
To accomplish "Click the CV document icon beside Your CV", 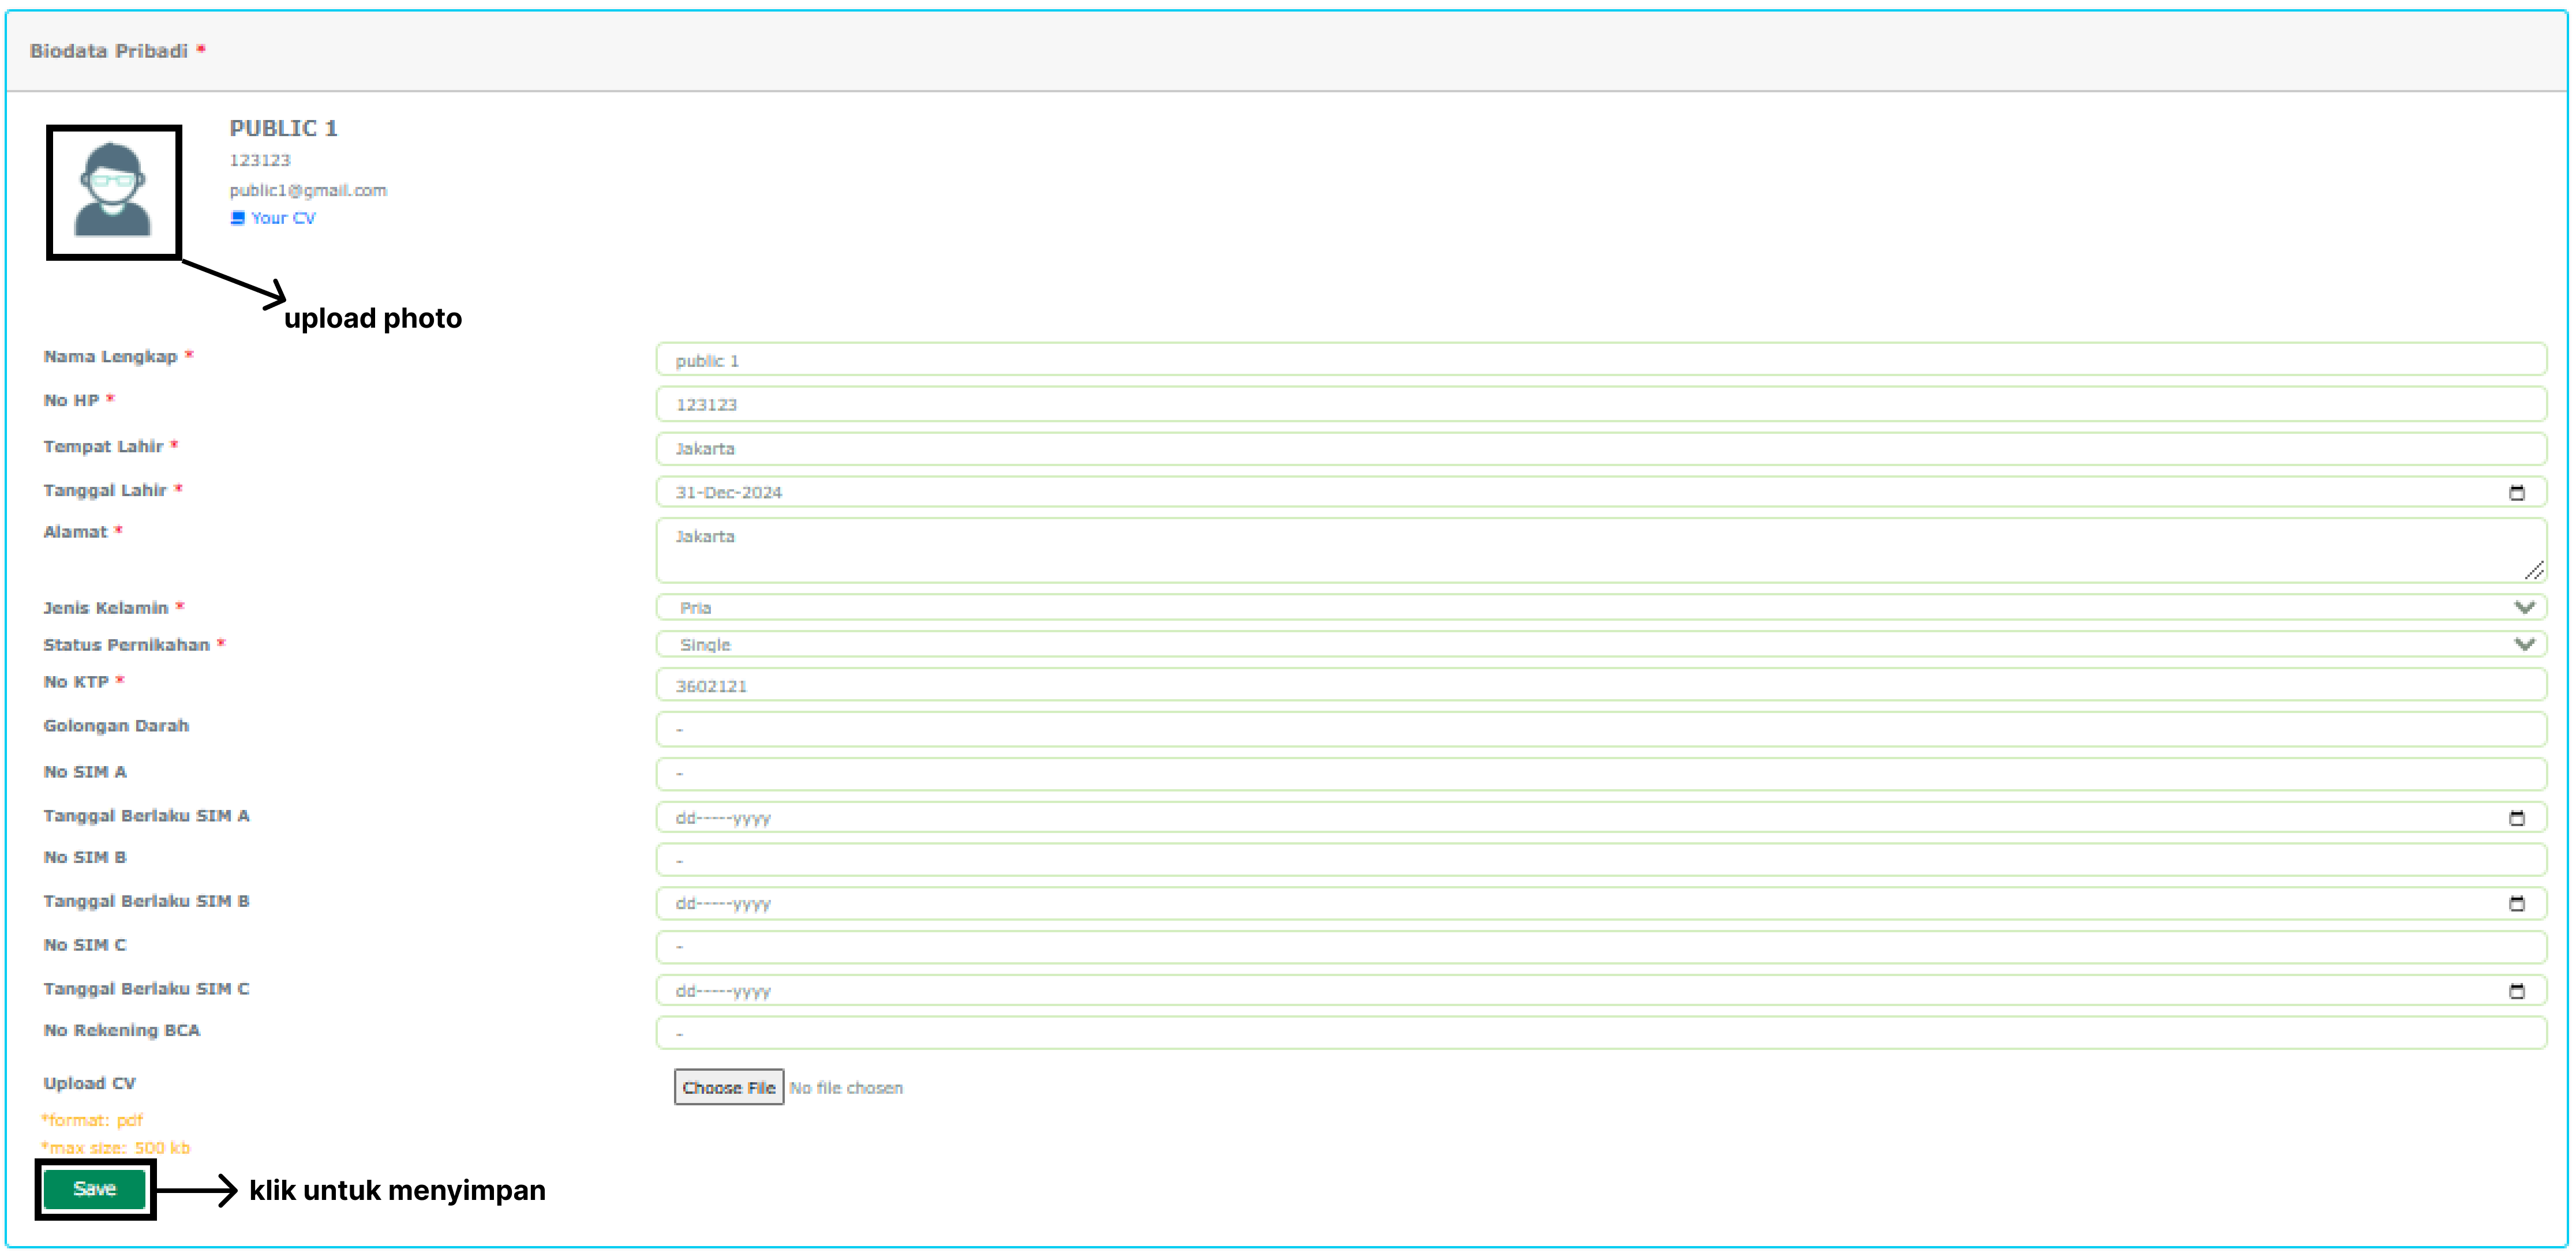I will [x=237, y=218].
